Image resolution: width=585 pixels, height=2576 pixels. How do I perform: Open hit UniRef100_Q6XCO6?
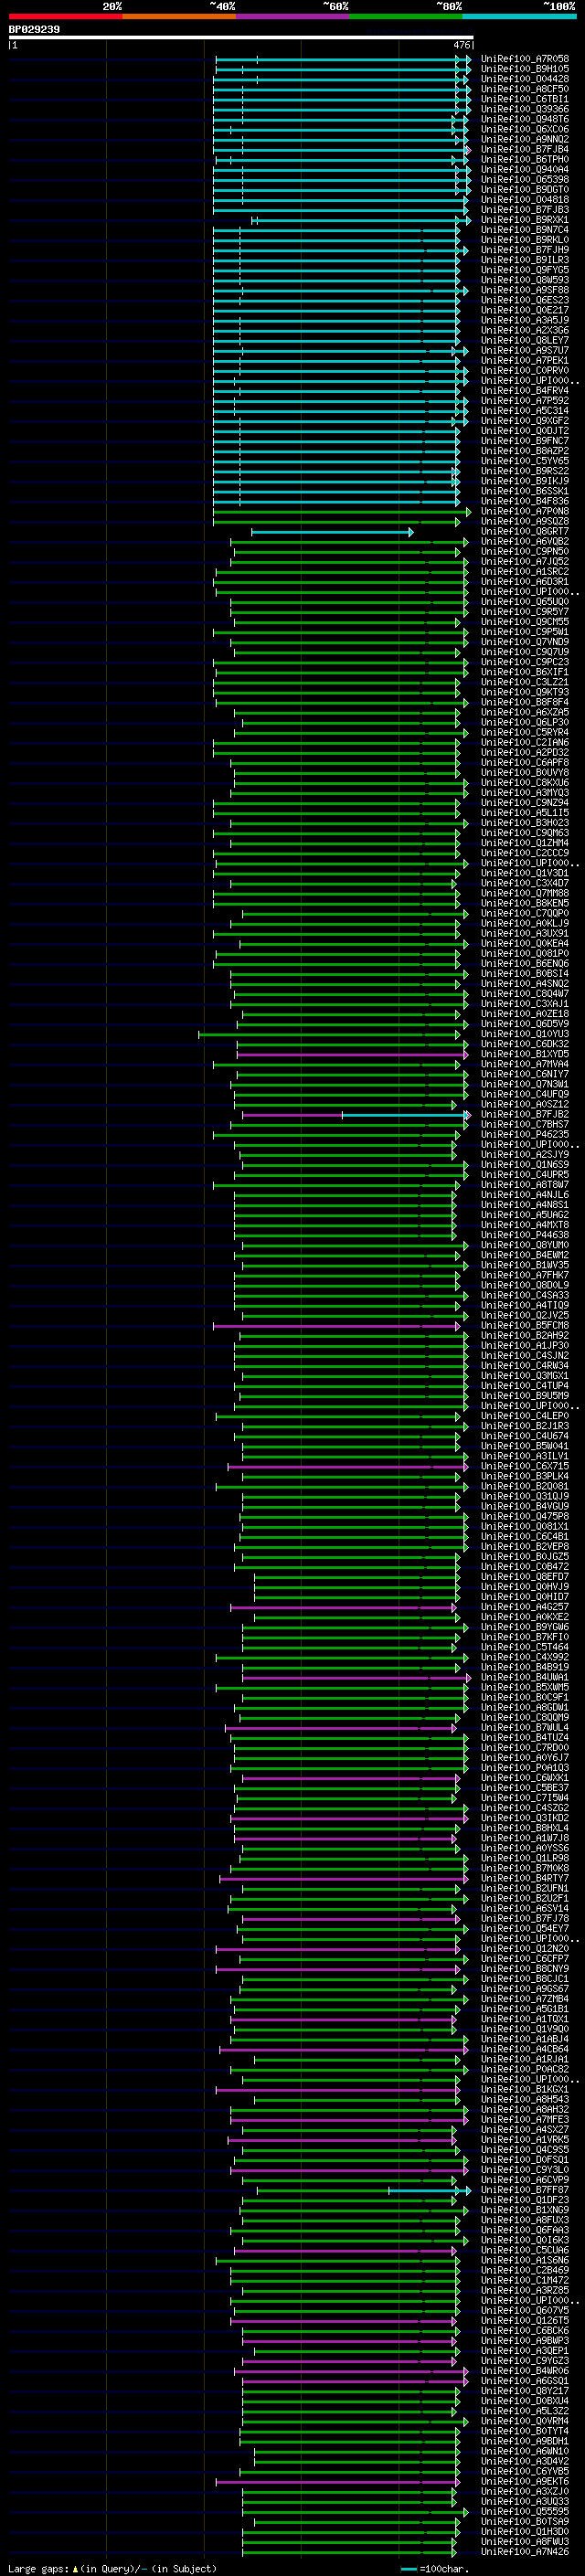525,129
